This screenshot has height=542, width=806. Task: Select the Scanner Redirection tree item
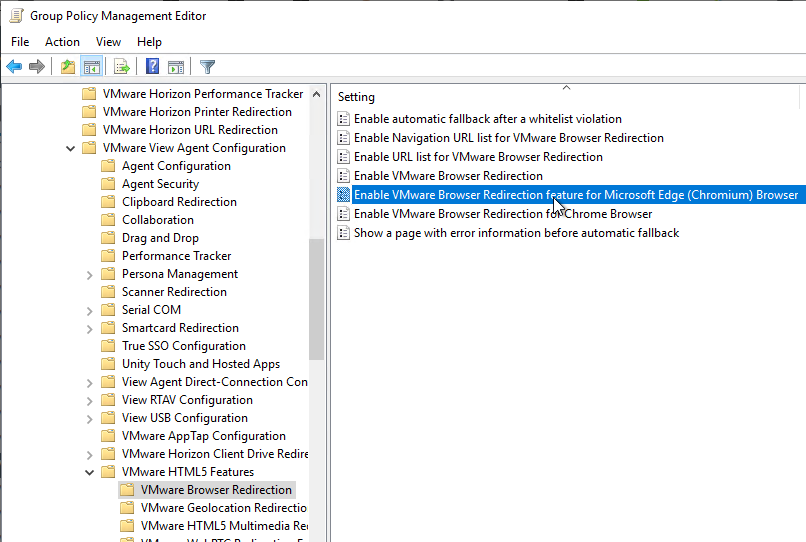click(x=174, y=292)
